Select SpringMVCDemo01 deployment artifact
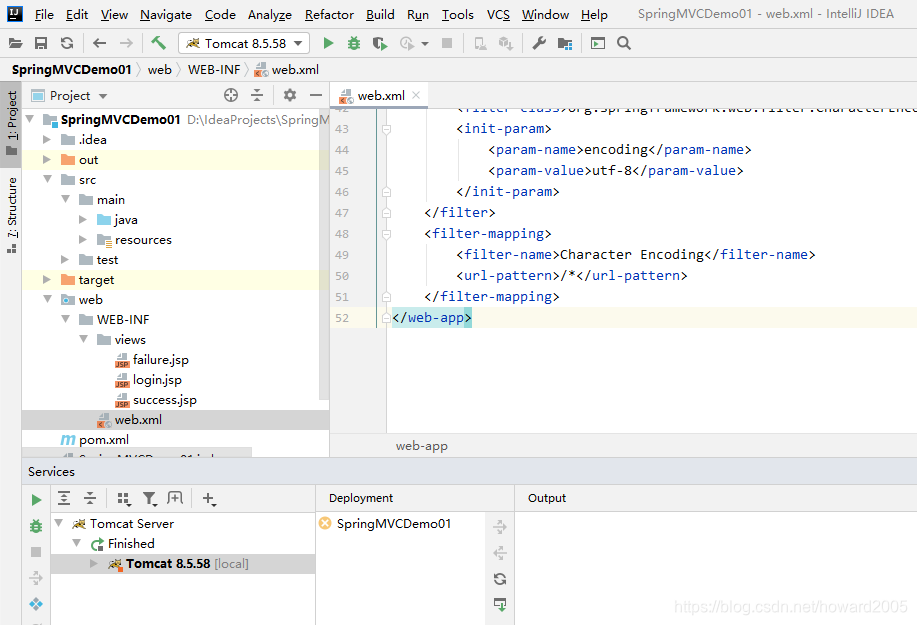This screenshot has height=625, width=917. pyautogui.click(x=394, y=524)
